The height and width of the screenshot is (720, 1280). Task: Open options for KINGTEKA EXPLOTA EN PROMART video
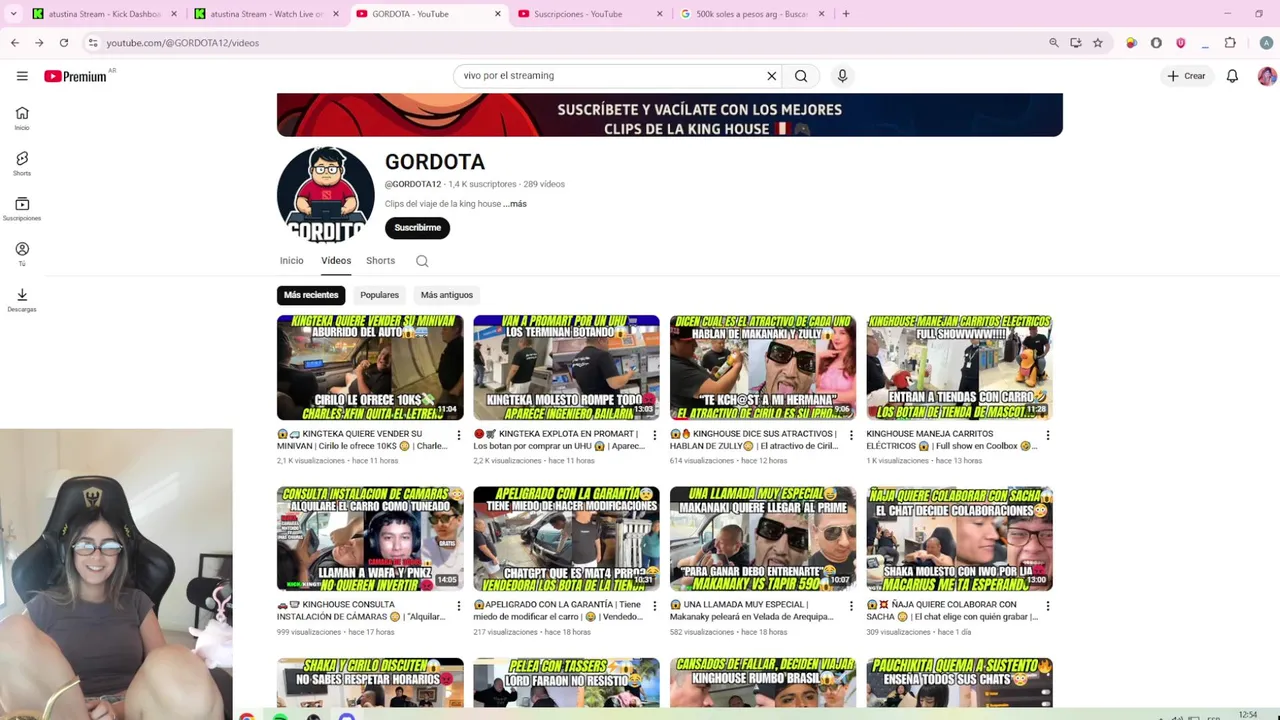pyautogui.click(x=655, y=435)
